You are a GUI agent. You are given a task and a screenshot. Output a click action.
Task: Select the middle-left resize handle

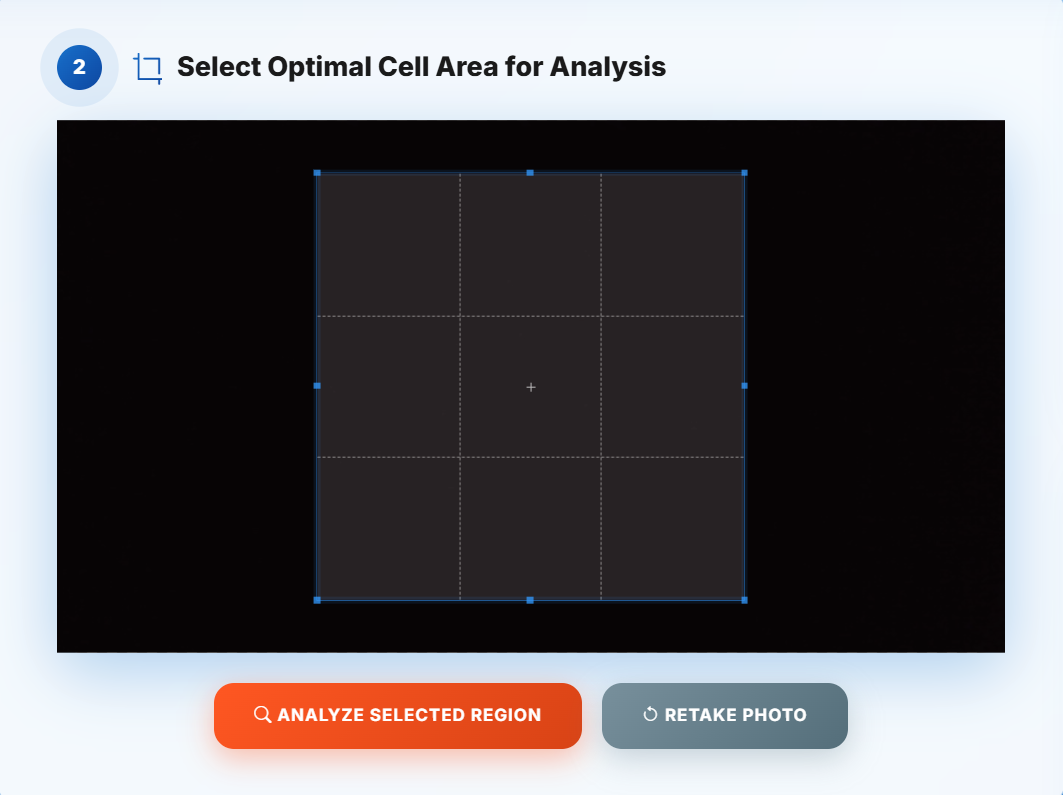tap(317, 386)
